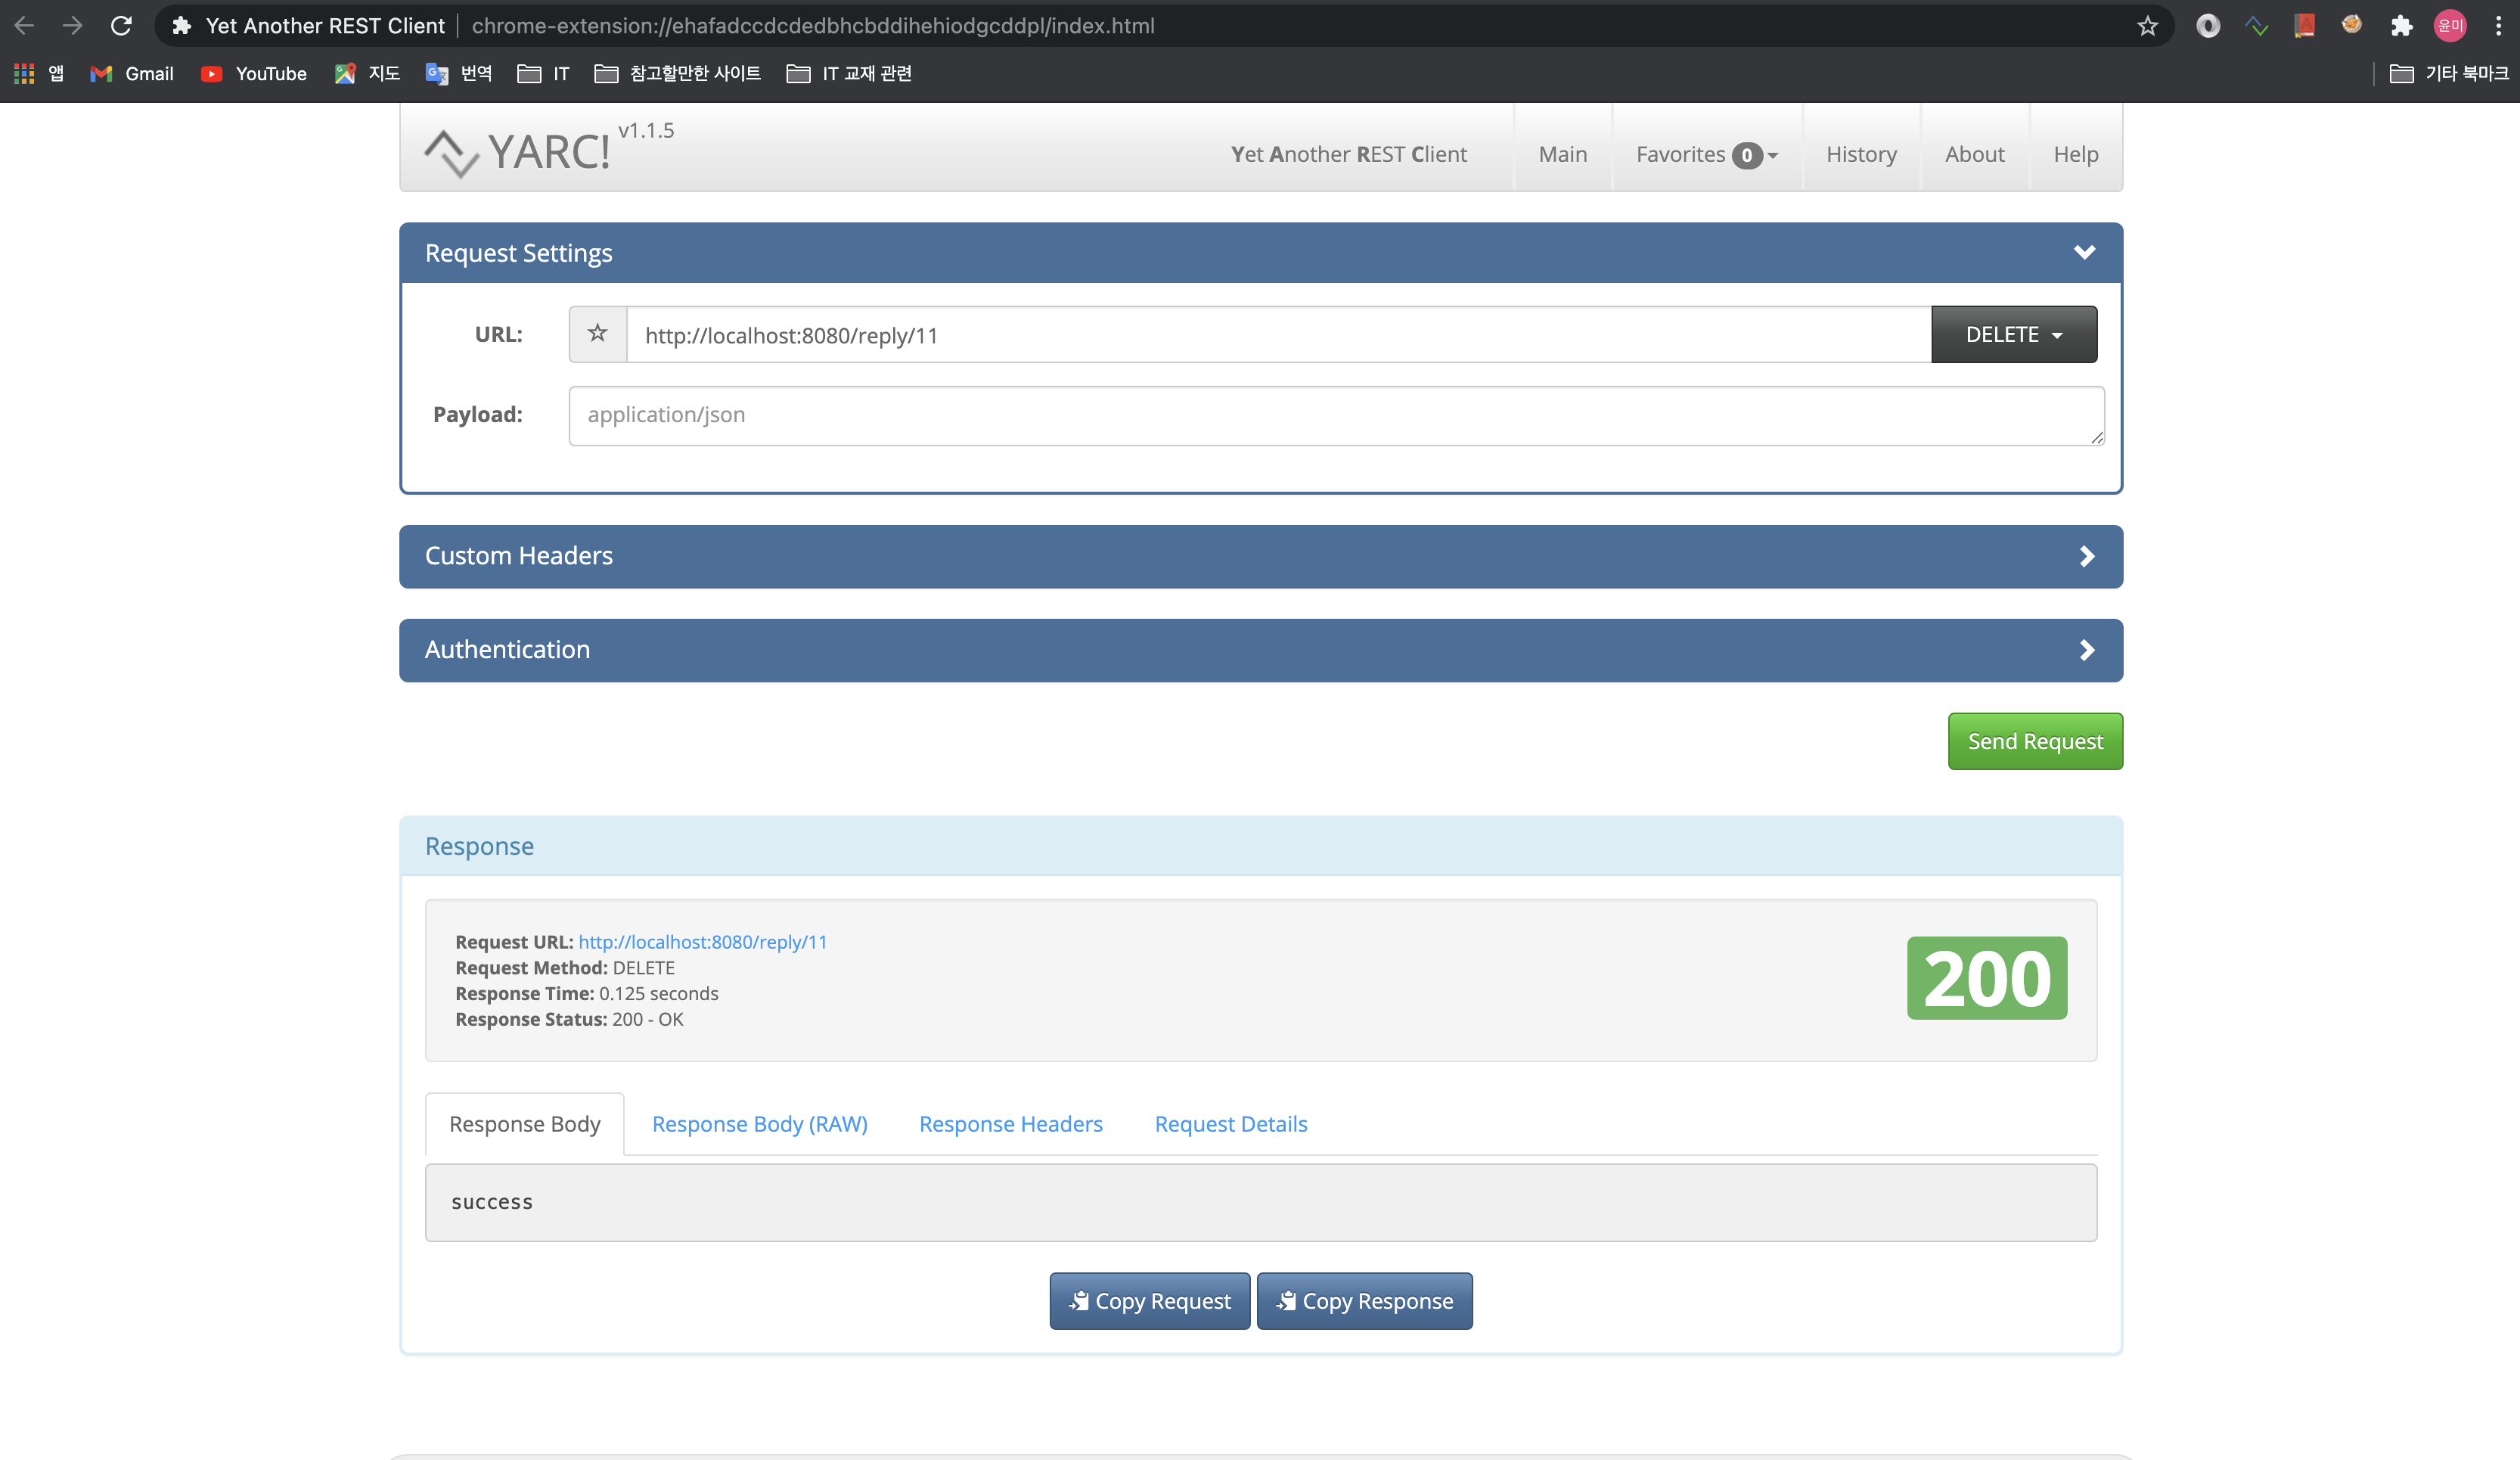Click the 'Request Method: DELETE' text
The height and width of the screenshot is (1460, 2520).
[565, 968]
